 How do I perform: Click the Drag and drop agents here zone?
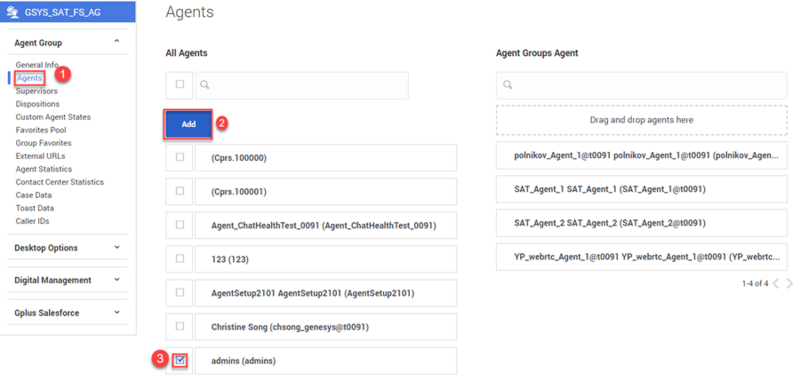click(641, 120)
